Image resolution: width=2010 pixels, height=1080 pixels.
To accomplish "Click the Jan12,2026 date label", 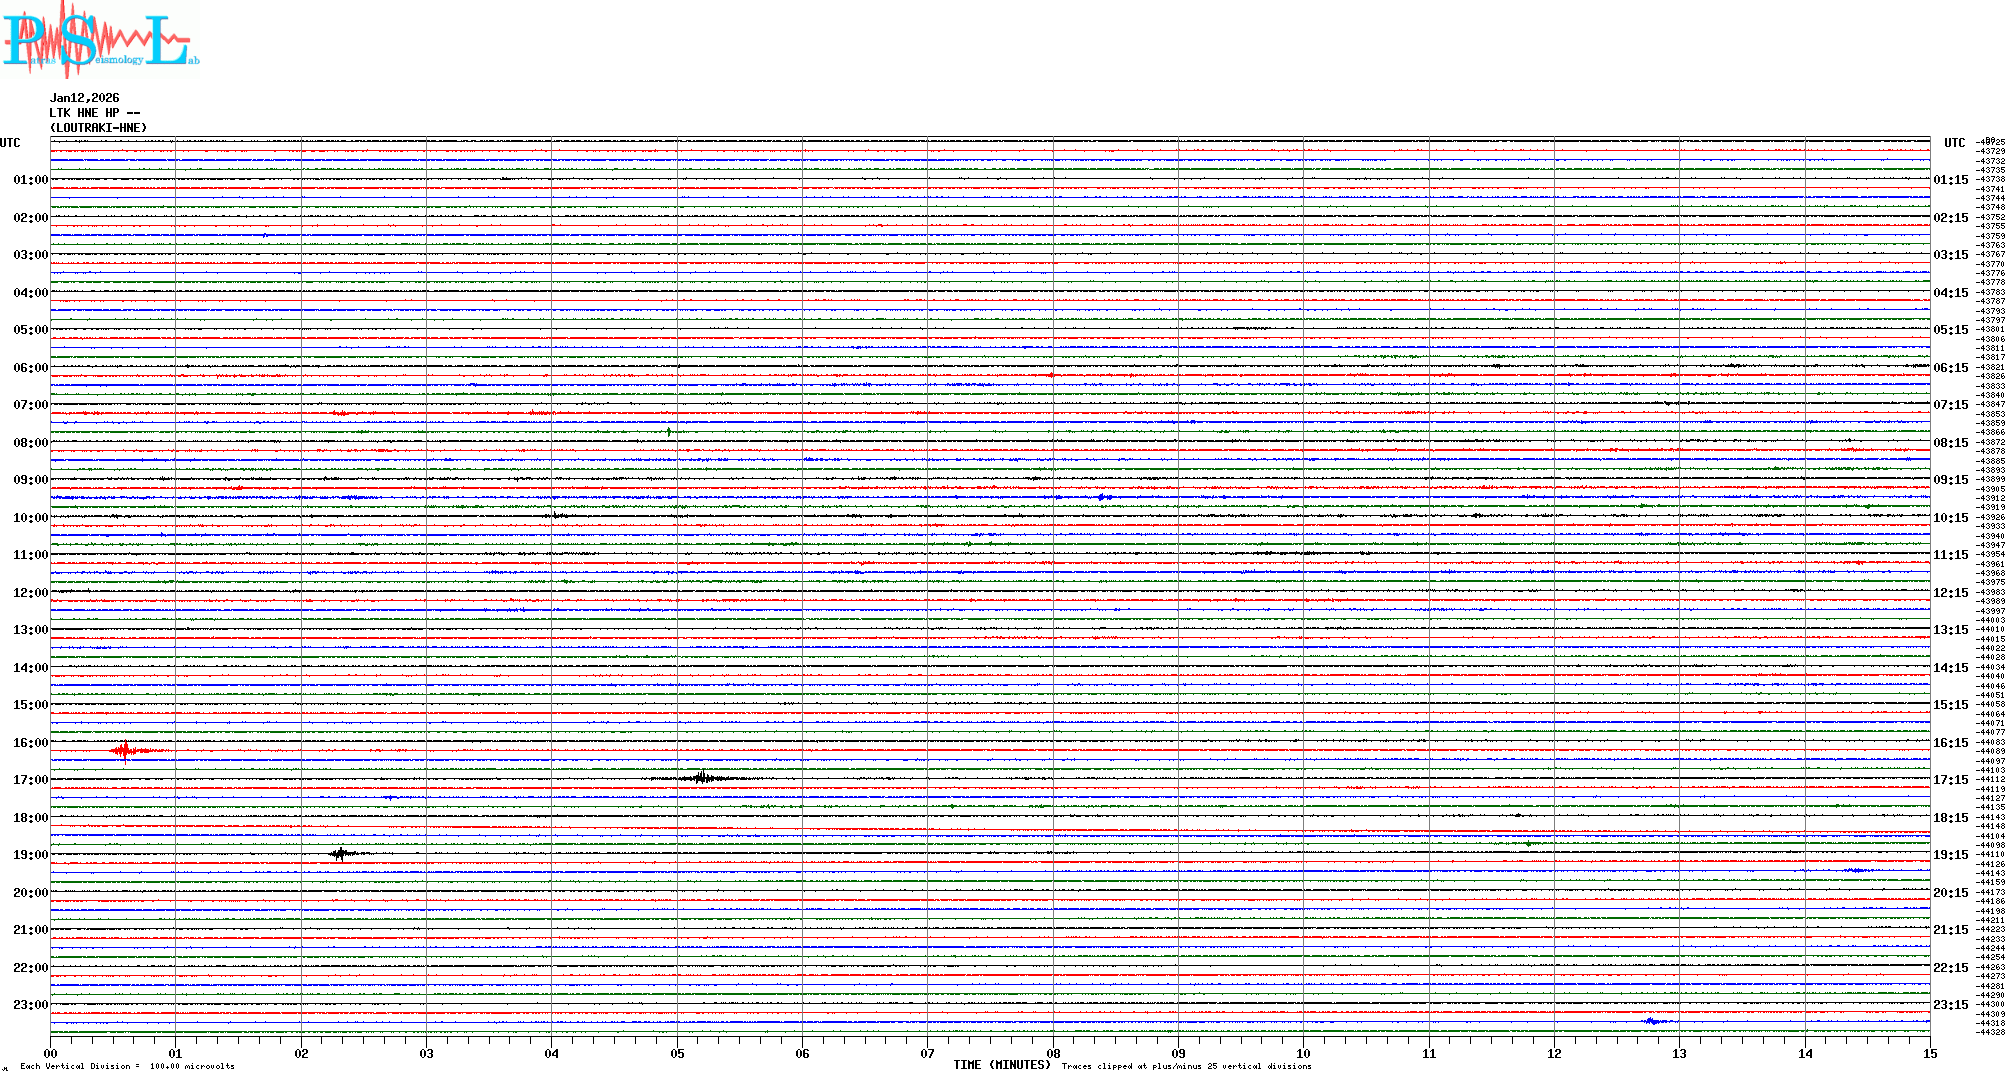I will (x=84, y=98).
